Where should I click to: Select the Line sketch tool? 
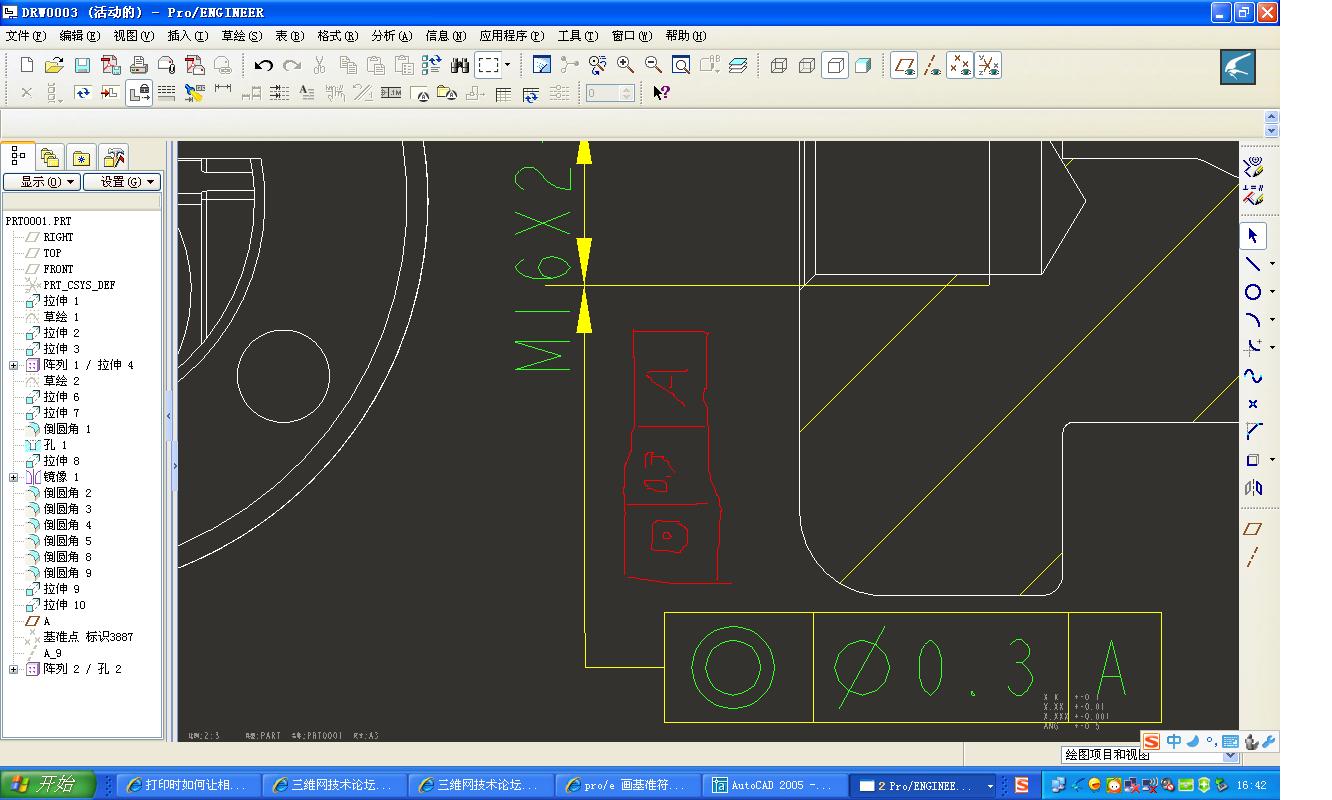1252,264
